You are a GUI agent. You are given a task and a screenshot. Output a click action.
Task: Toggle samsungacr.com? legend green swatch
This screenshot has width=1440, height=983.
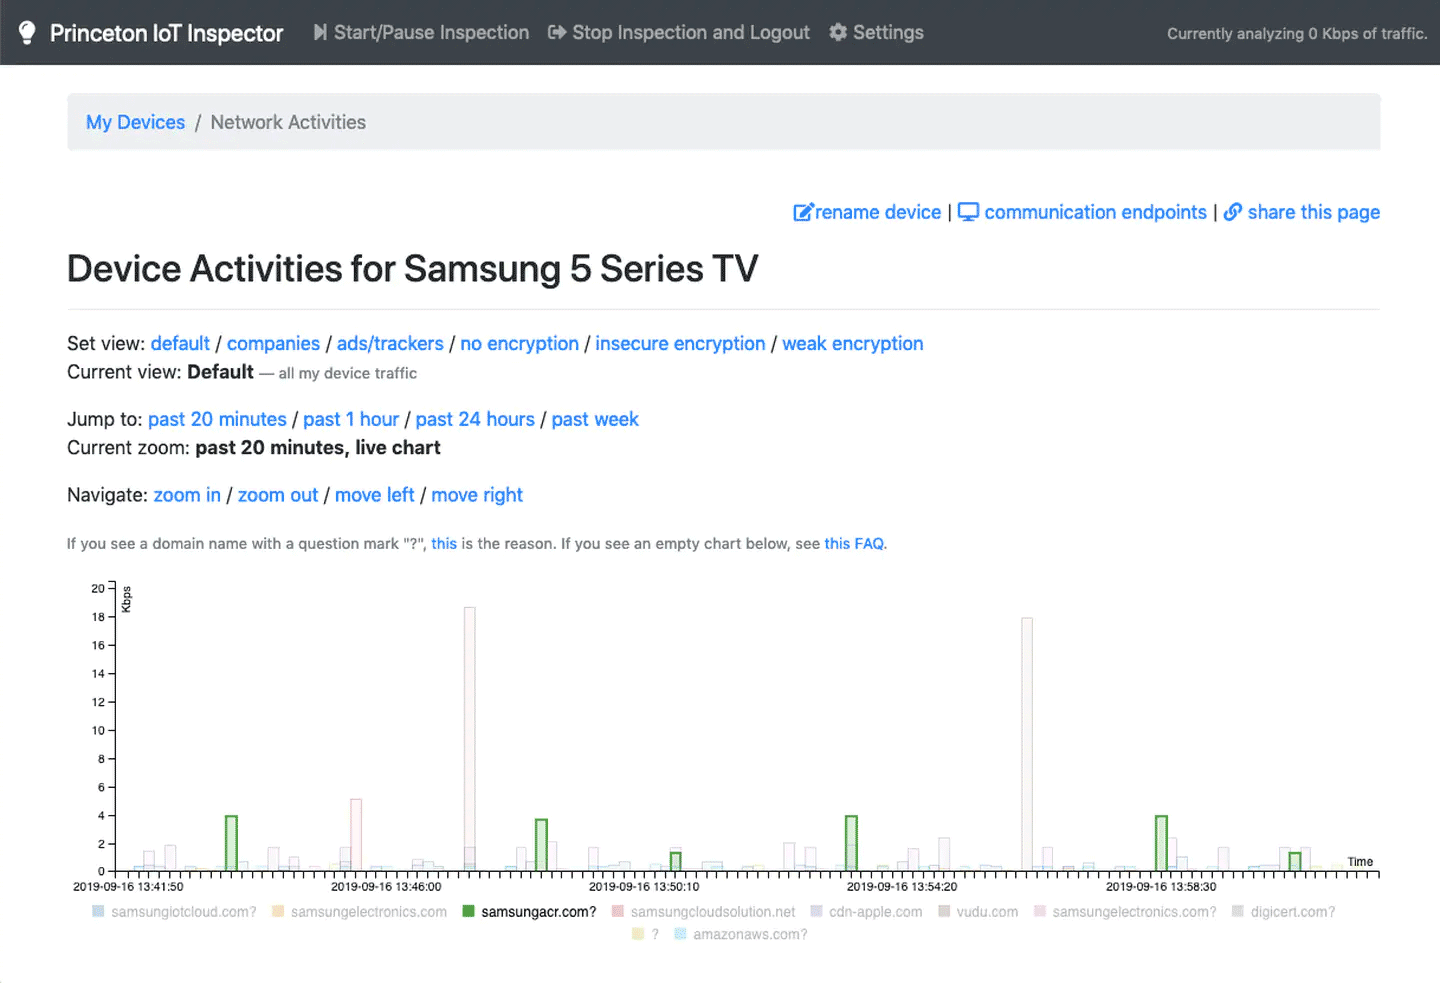[x=468, y=911]
